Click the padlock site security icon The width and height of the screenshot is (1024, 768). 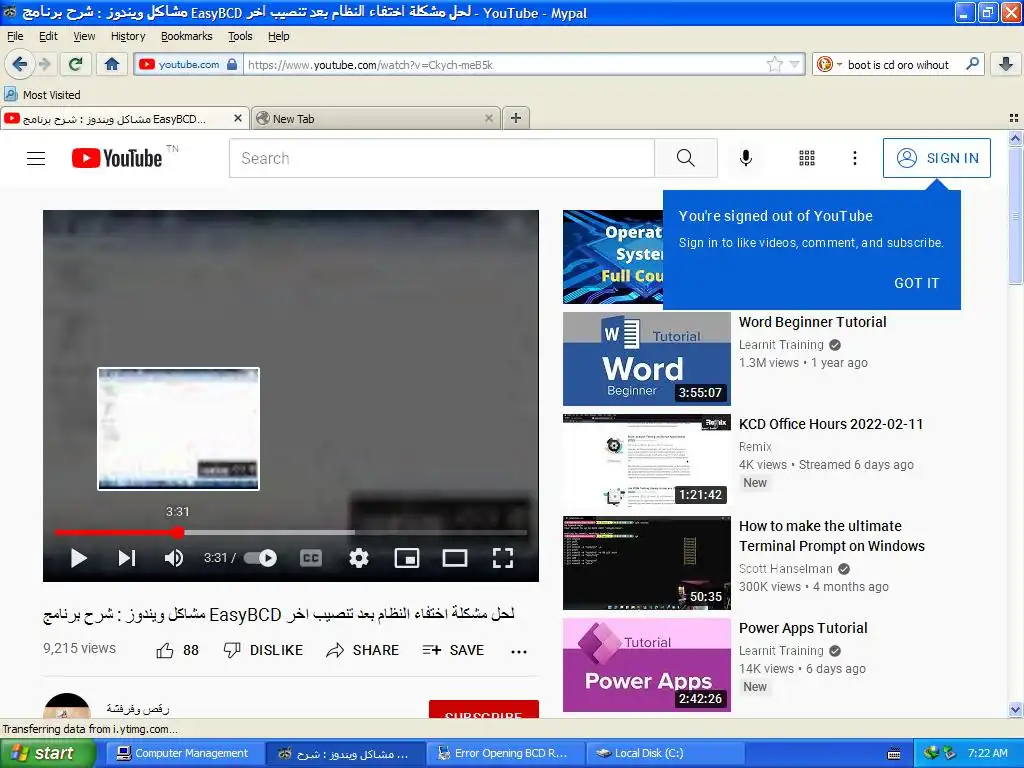[x=232, y=64]
